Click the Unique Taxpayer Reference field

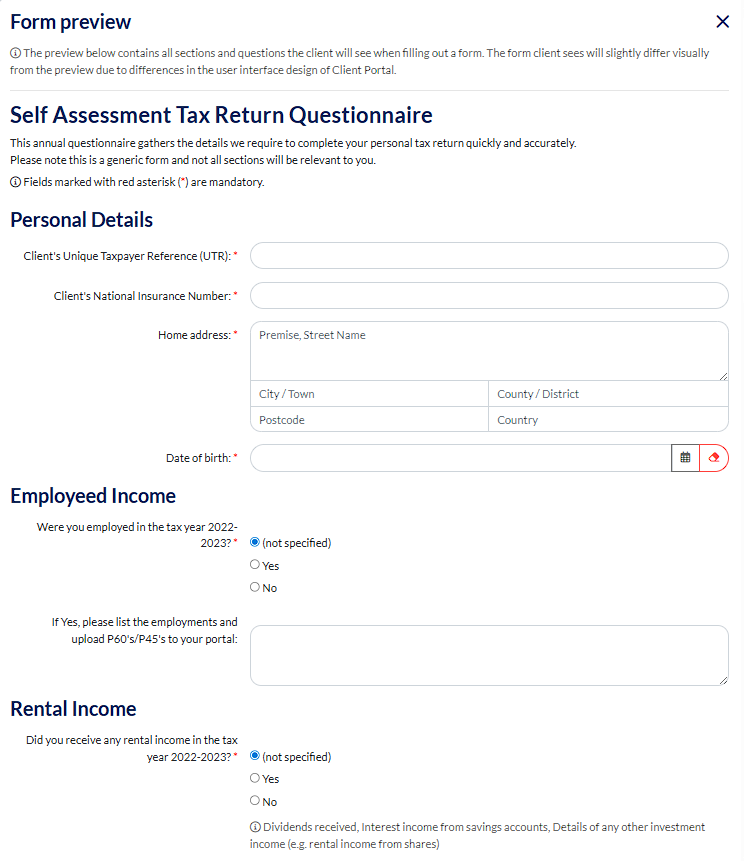click(x=489, y=256)
